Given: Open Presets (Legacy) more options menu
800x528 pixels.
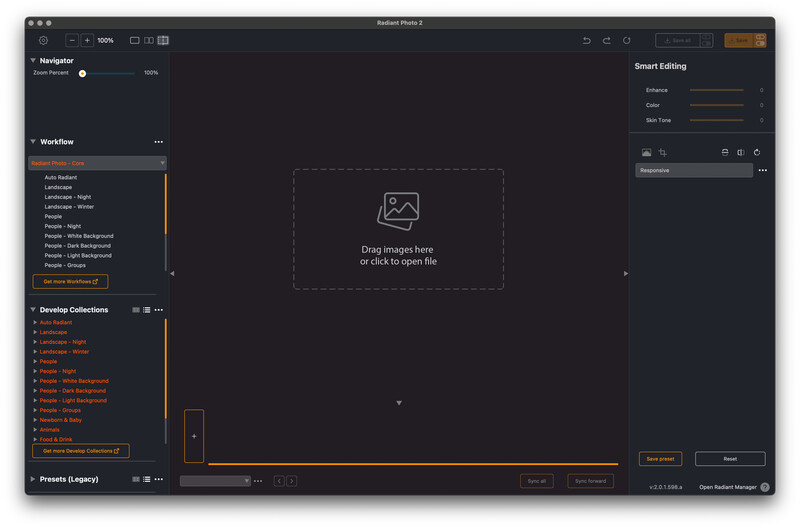Looking at the screenshot, I should [159, 479].
